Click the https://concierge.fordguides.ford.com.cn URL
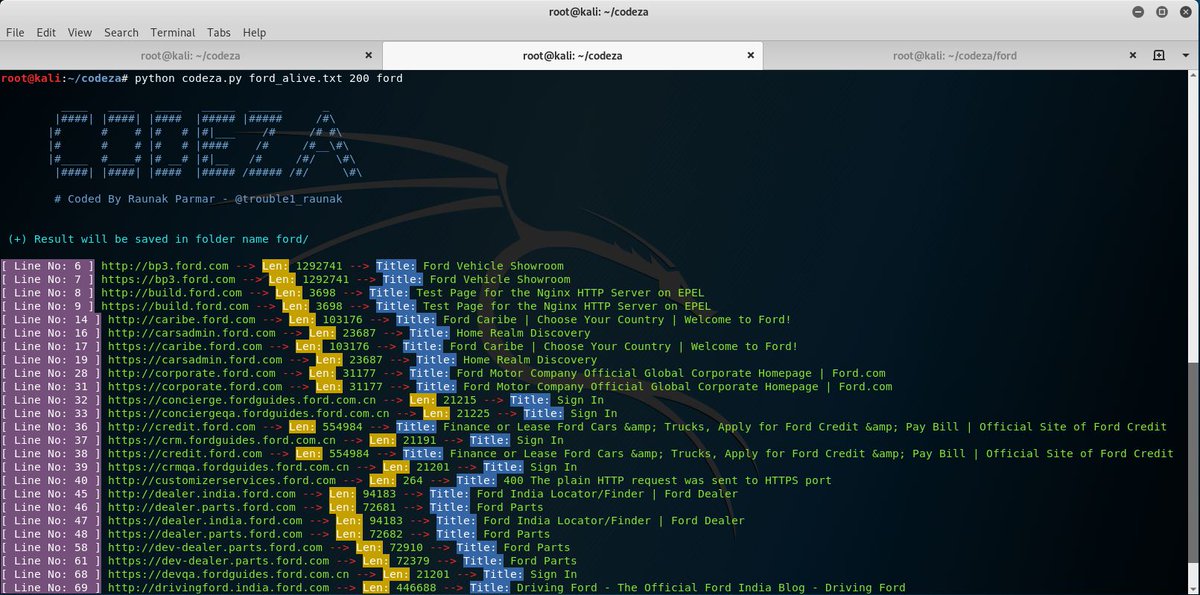This screenshot has height=595, width=1200. tap(242, 400)
